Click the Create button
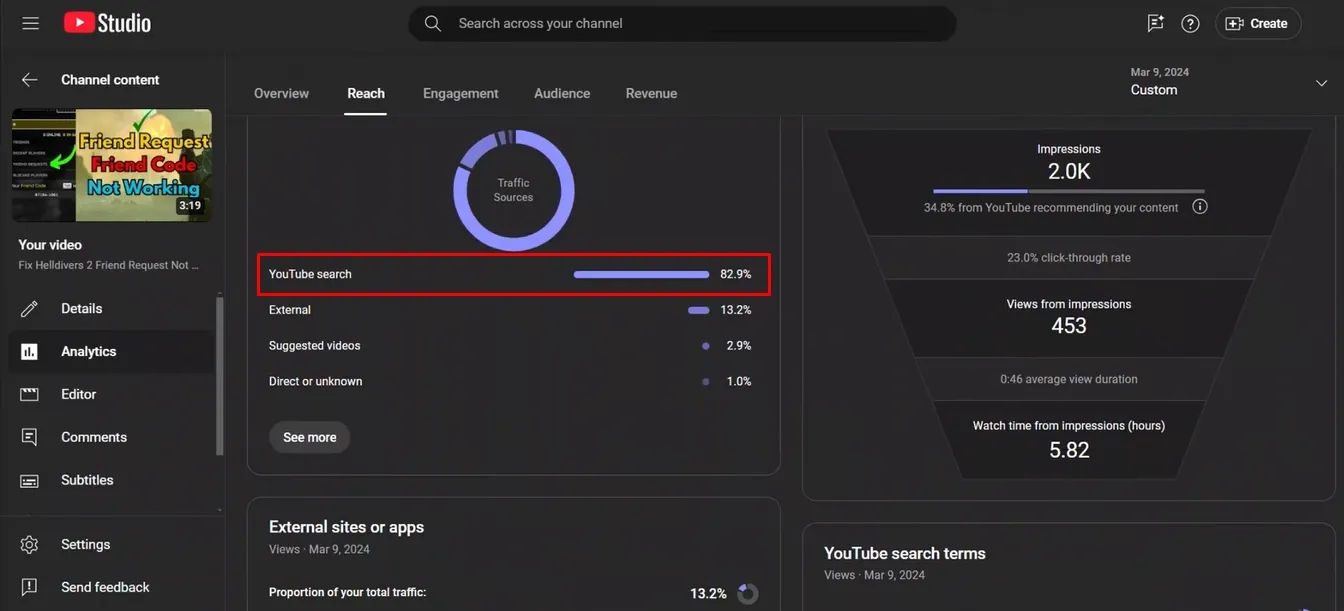Viewport: 1344px width, 611px height. [1258, 23]
